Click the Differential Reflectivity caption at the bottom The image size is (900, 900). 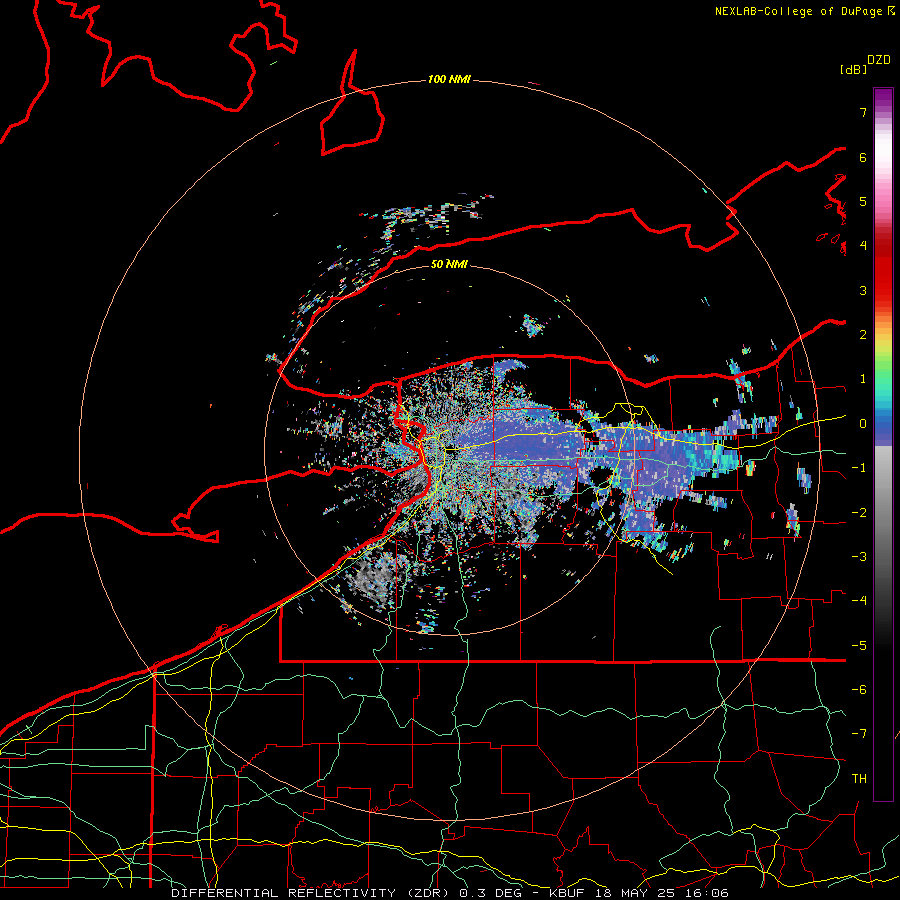[450, 893]
